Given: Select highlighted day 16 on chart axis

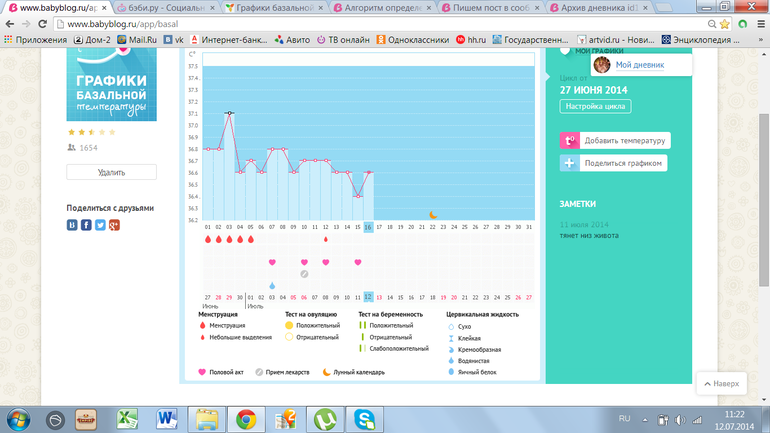Looking at the screenshot, I should point(368,227).
